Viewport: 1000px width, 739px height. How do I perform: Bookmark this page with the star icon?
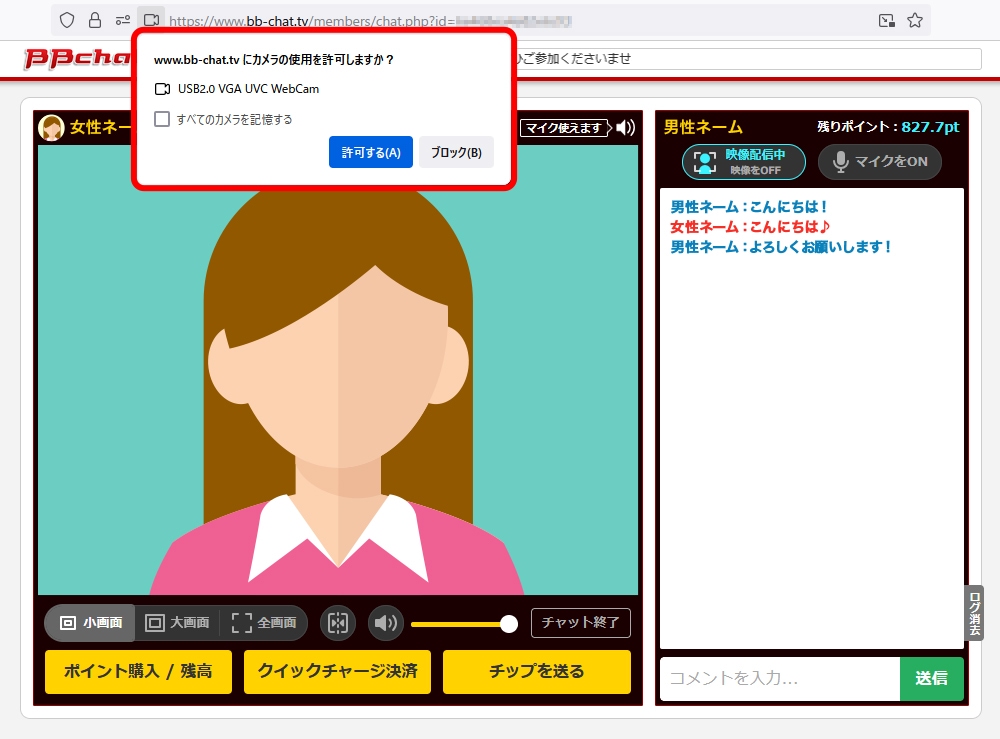coord(915,20)
